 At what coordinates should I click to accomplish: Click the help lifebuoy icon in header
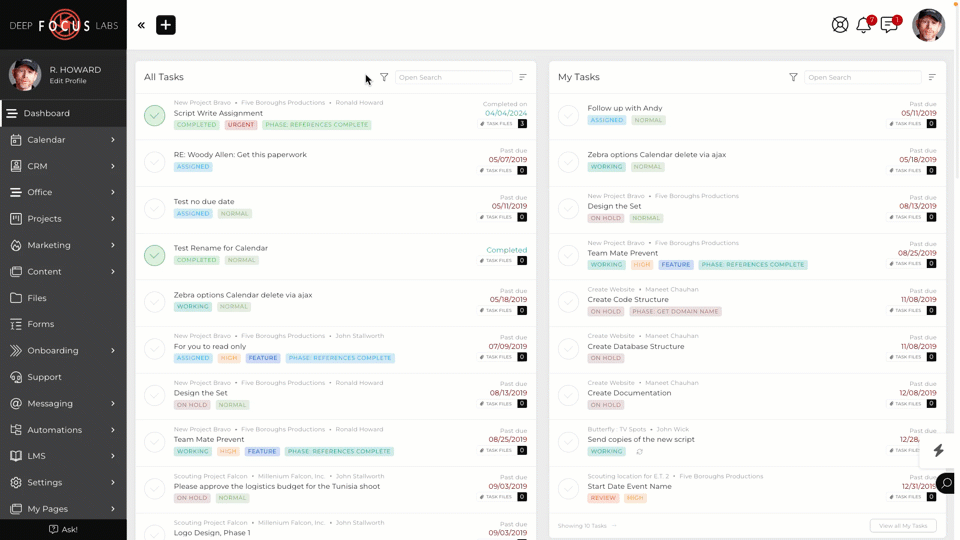pyautogui.click(x=840, y=25)
